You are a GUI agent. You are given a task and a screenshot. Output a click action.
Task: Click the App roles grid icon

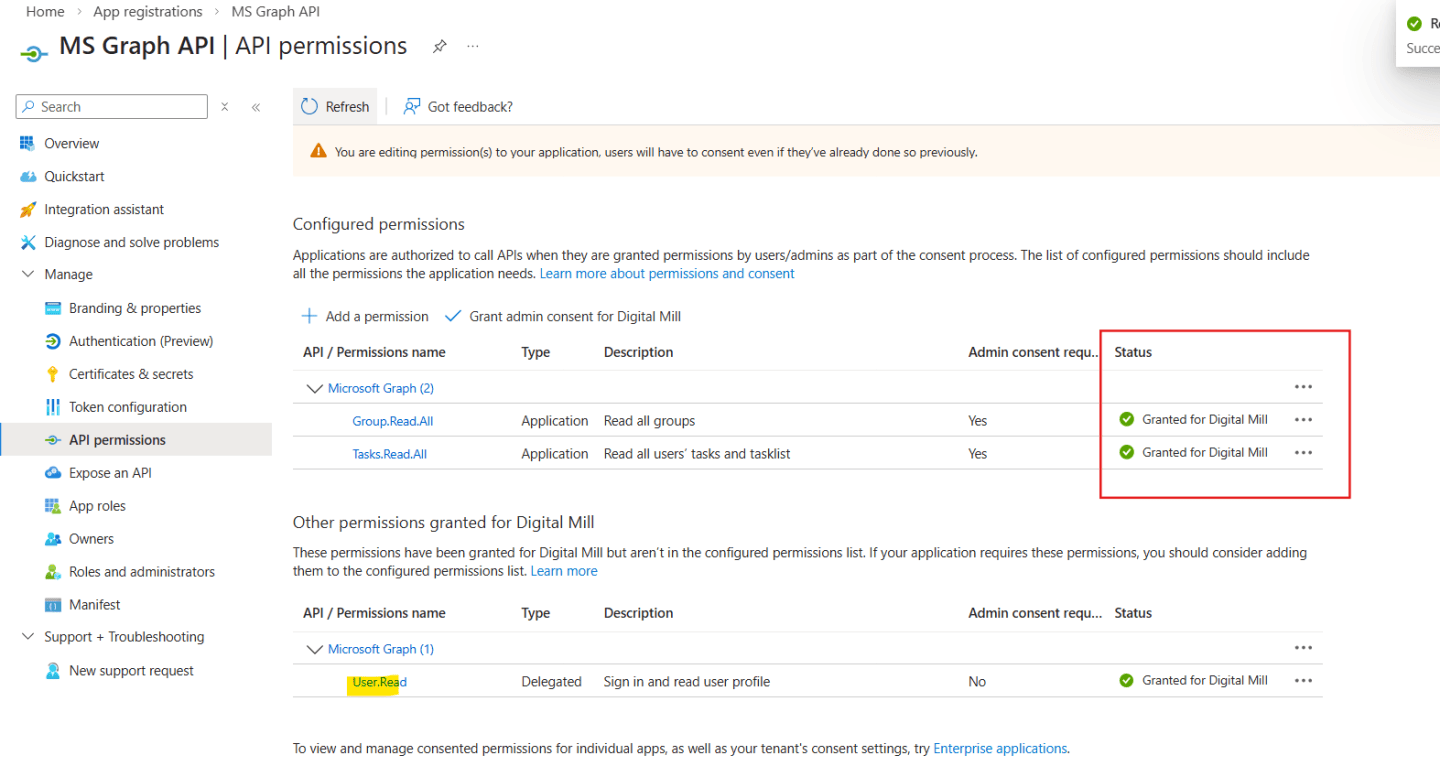click(x=53, y=506)
